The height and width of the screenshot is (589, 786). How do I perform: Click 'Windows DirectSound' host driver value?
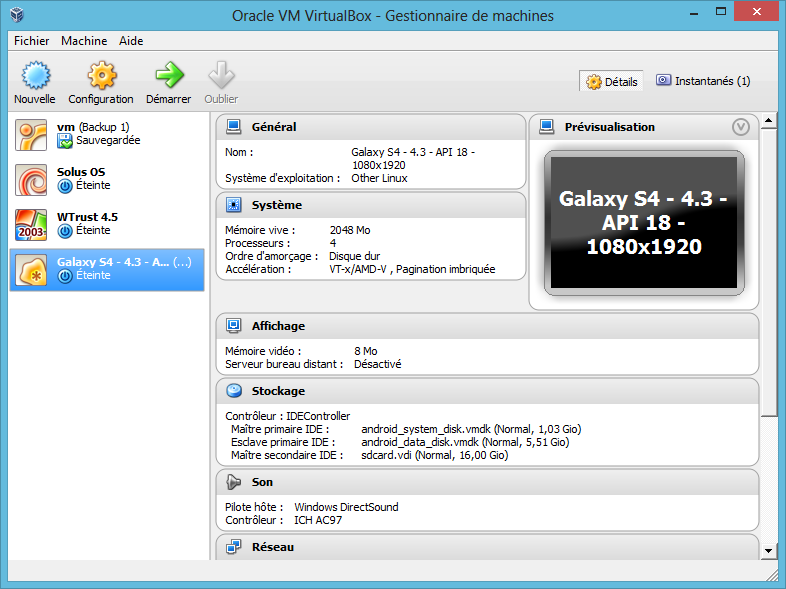[346, 507]
